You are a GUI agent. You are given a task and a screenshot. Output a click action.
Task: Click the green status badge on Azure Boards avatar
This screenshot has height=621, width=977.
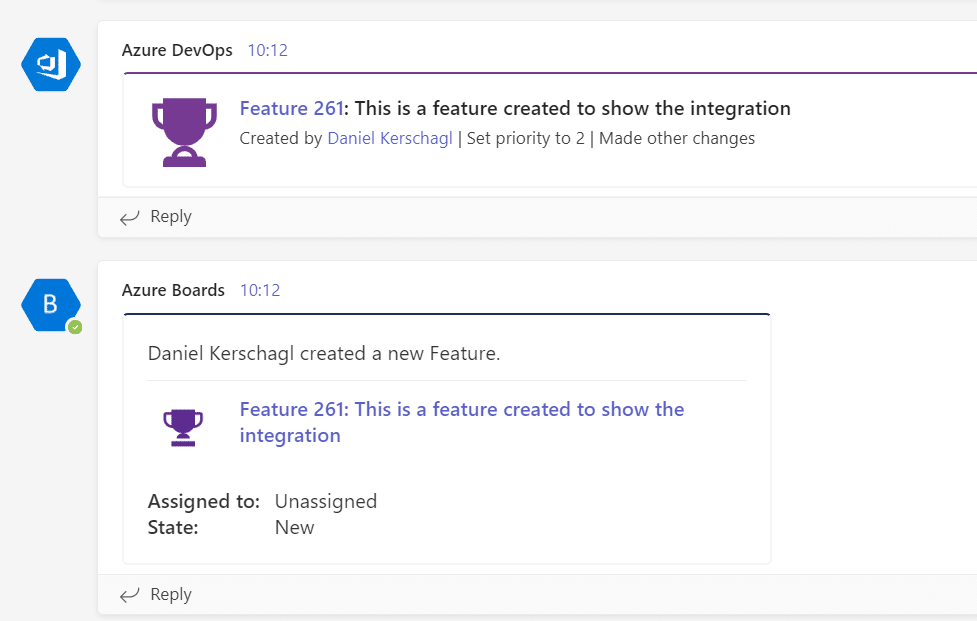pyautogui.click(x=75, y=327)
